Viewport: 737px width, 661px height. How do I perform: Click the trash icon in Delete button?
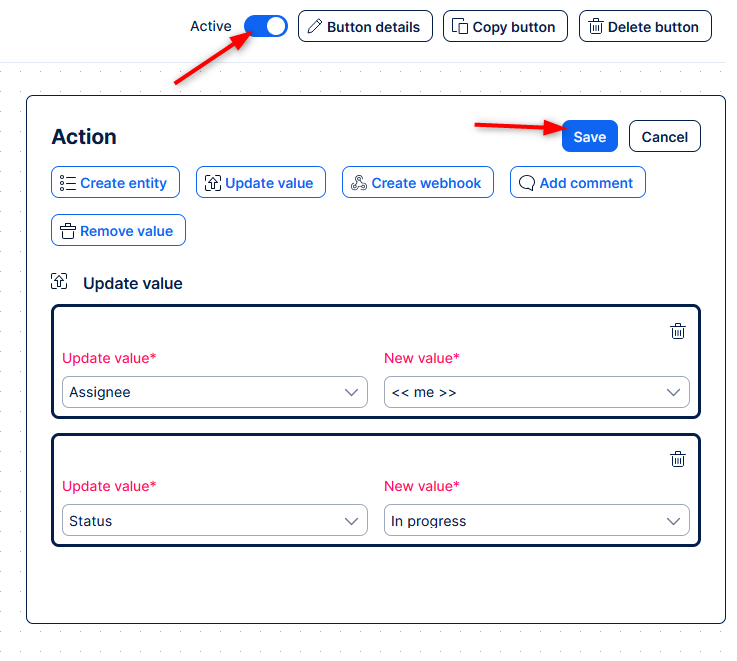point(596,27)
